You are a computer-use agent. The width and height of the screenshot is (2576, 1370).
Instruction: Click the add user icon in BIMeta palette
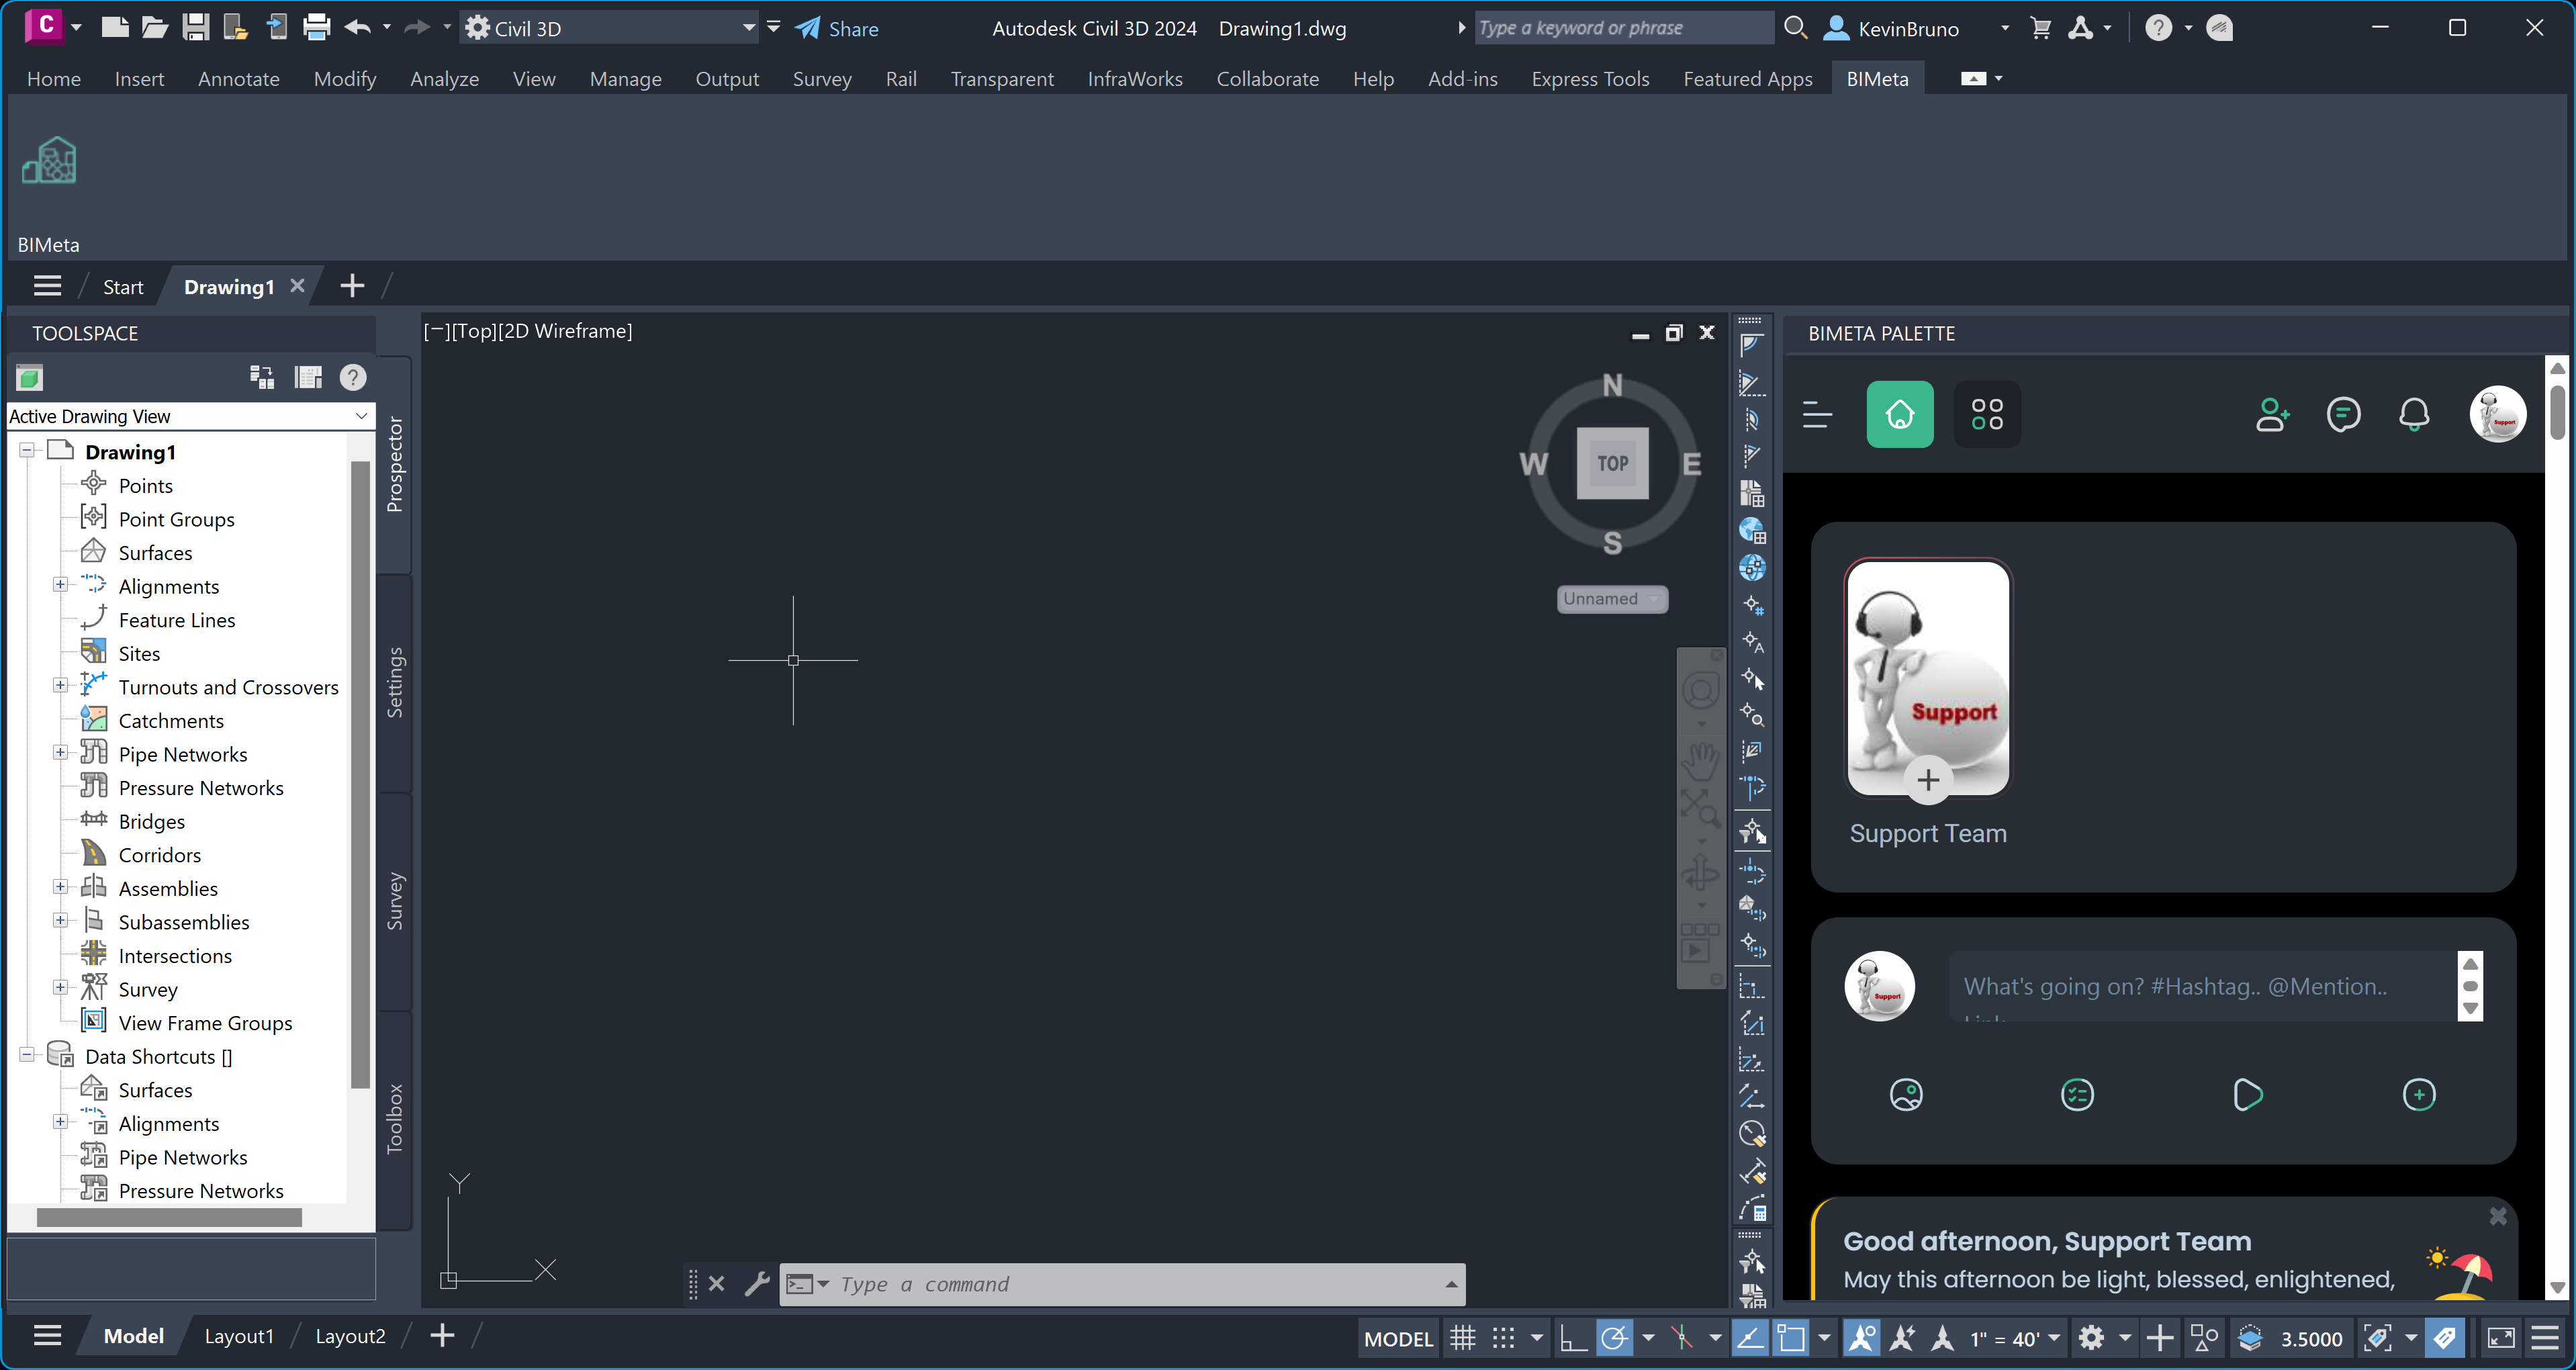(x=2272, y=414)
